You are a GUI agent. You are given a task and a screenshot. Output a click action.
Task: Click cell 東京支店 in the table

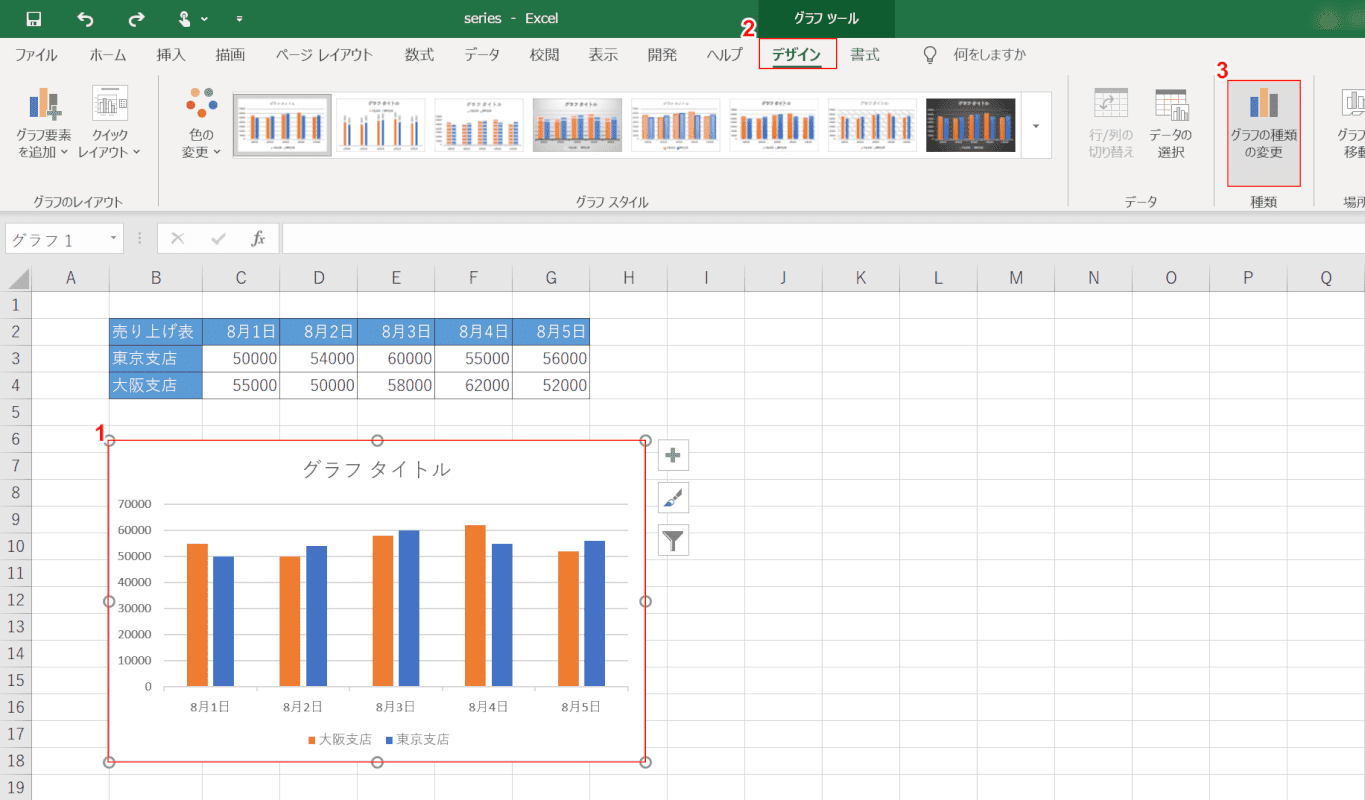pyautogui.click(x=156, y=358)
